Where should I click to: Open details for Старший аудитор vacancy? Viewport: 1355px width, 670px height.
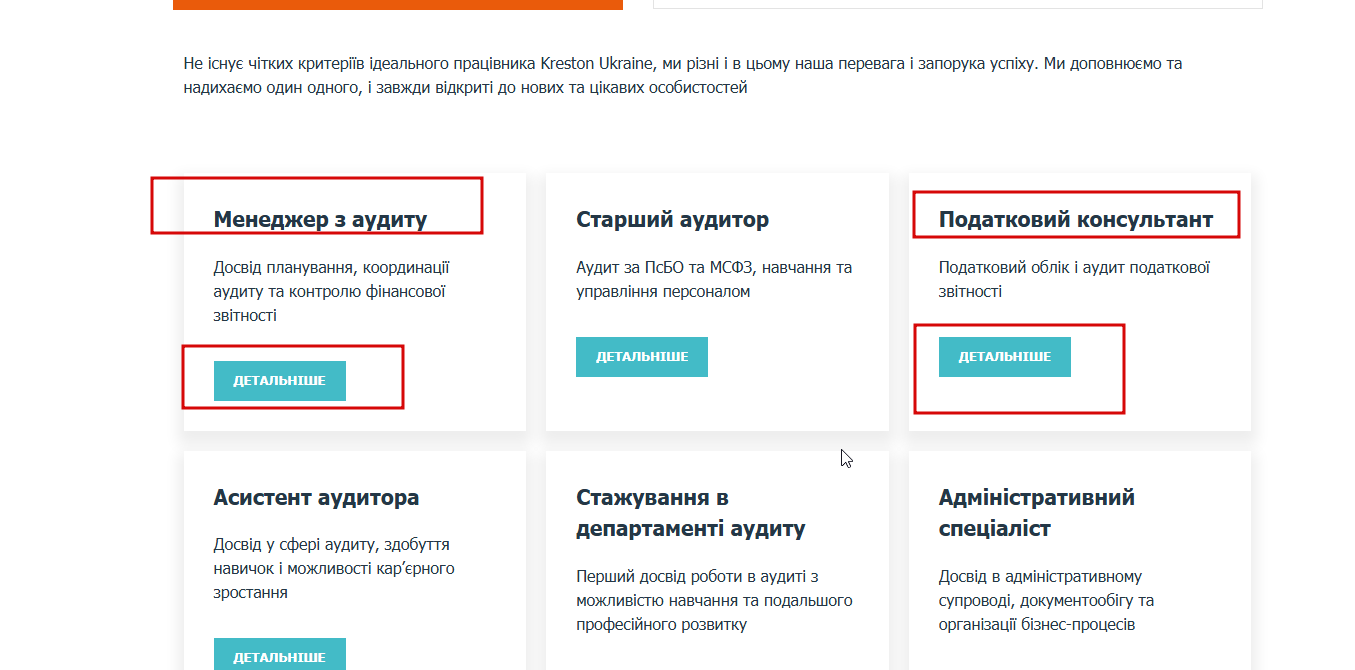click(x=642, y=357)
